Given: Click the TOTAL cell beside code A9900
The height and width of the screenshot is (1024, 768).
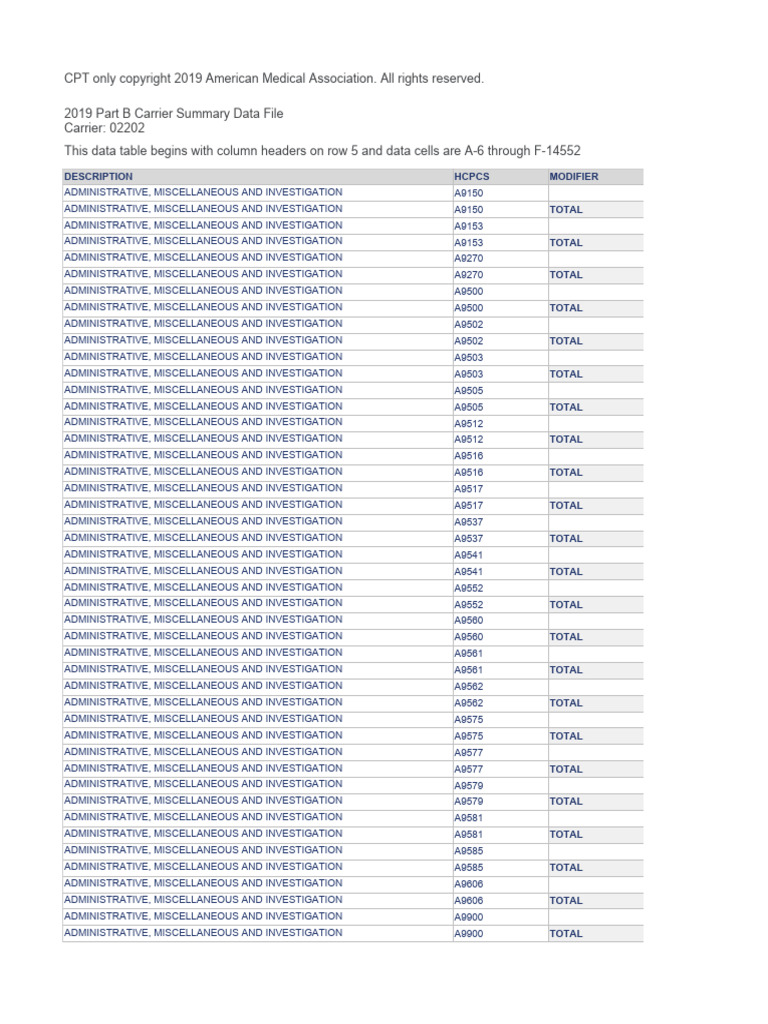Looking at the screenshot, I should click(566, 934).
